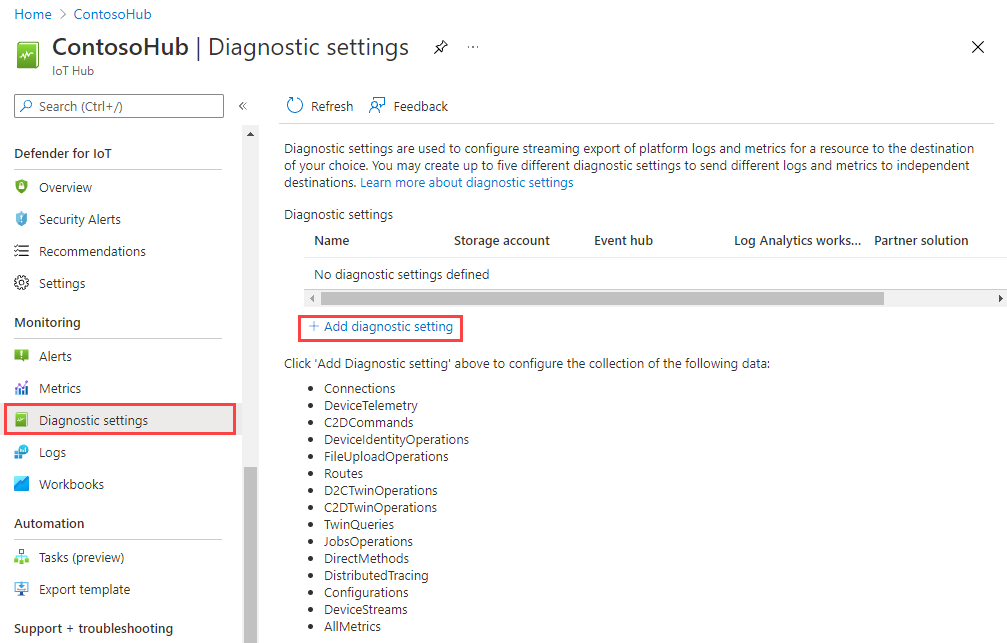Navigate to Home via the breadcrumb
Image resolution: width=1007 pixels, height=643 pixels.
[32, 13]
